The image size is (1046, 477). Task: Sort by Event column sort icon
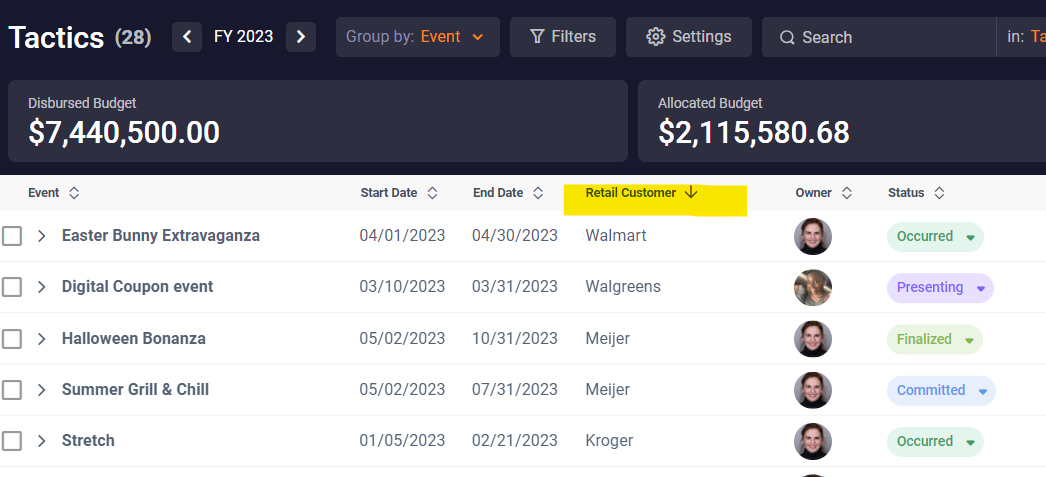pos(74,193)
